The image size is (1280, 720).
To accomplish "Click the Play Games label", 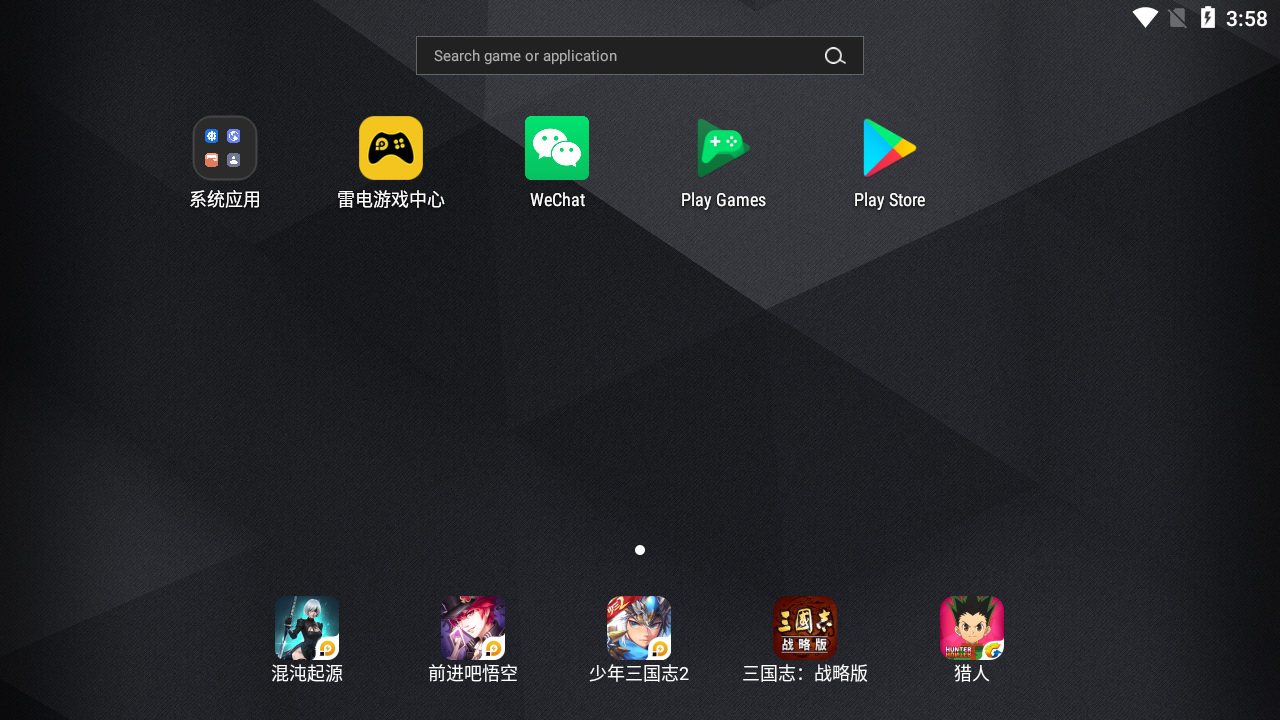I will coord(723,200).
